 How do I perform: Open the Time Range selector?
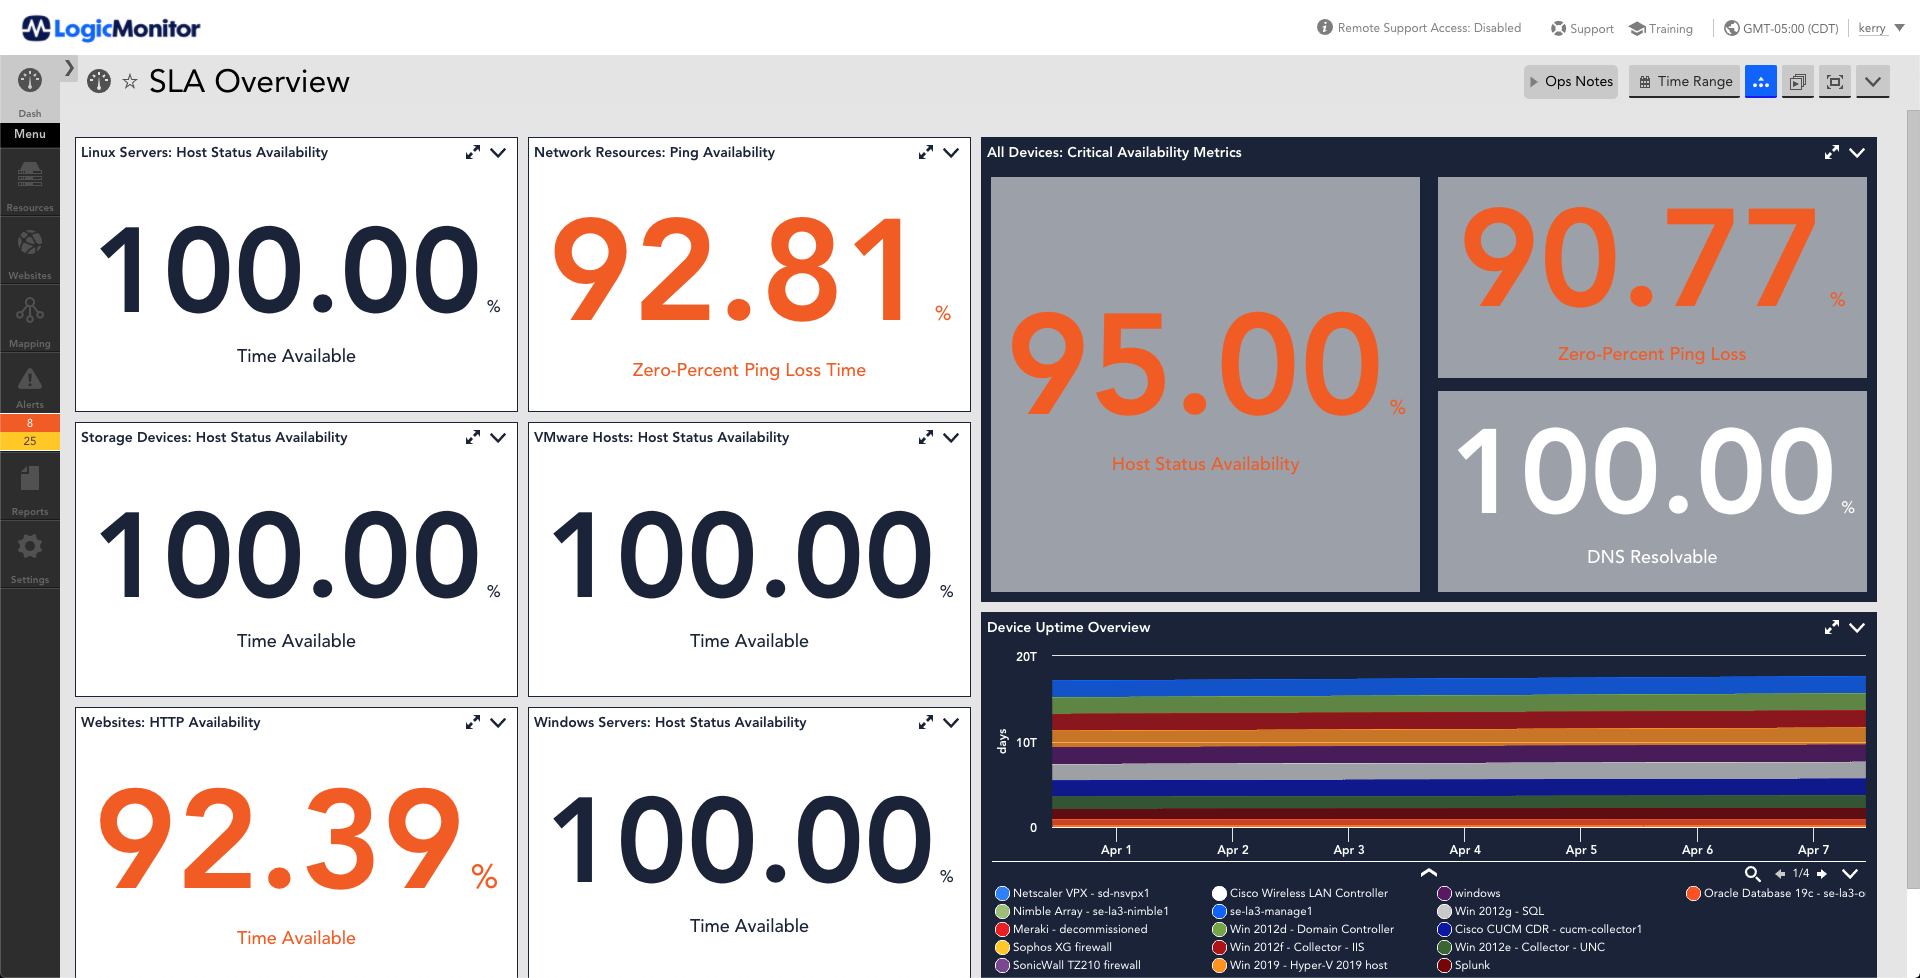(x=1683, y=81)
